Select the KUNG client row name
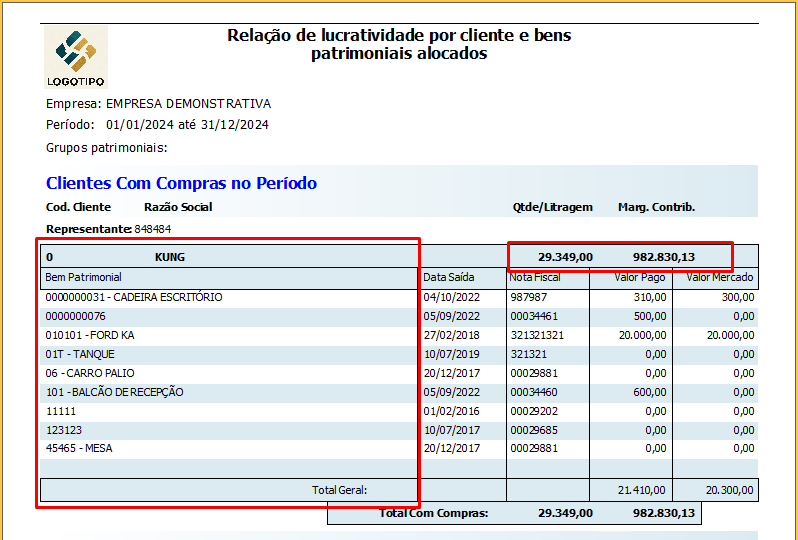The width and height of the screenshot is (798, 540). 169,257
